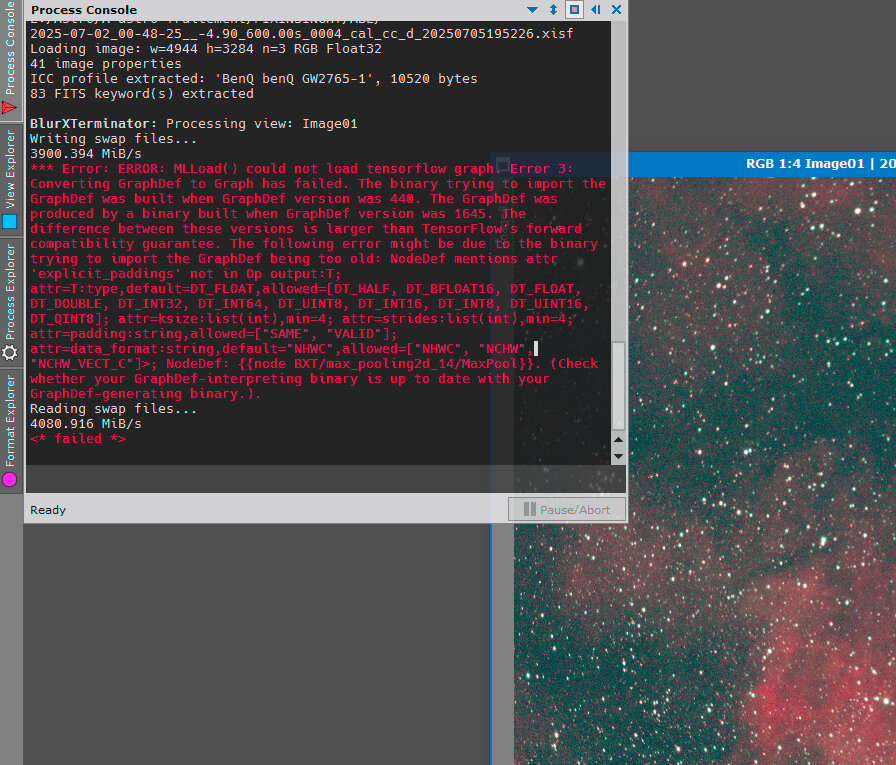Click the '41 image properties' line

tap(106, 63)
